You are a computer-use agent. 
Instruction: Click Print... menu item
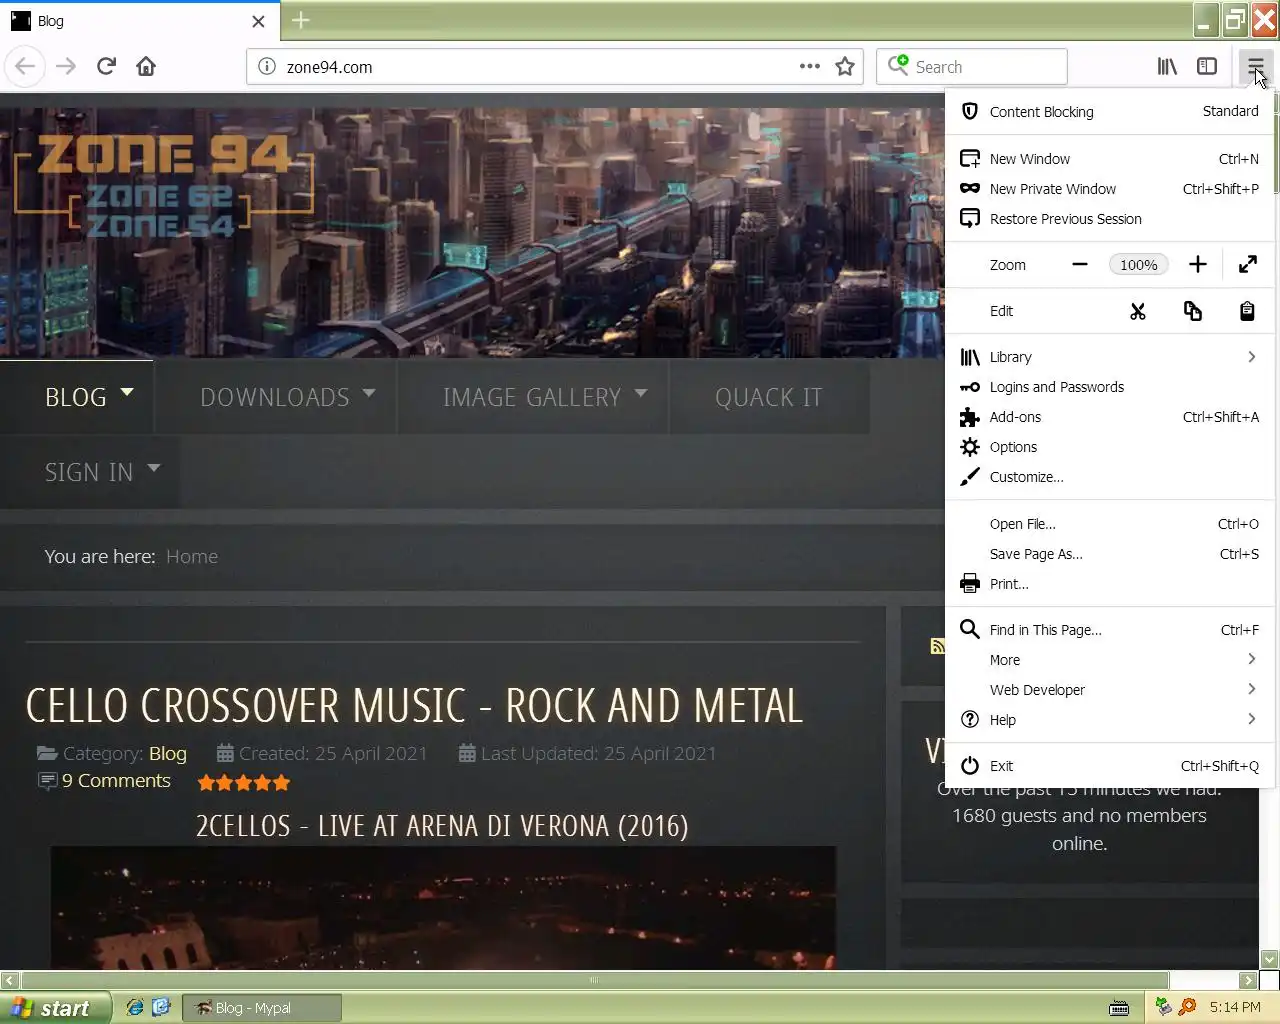(x=1109, y=584)
